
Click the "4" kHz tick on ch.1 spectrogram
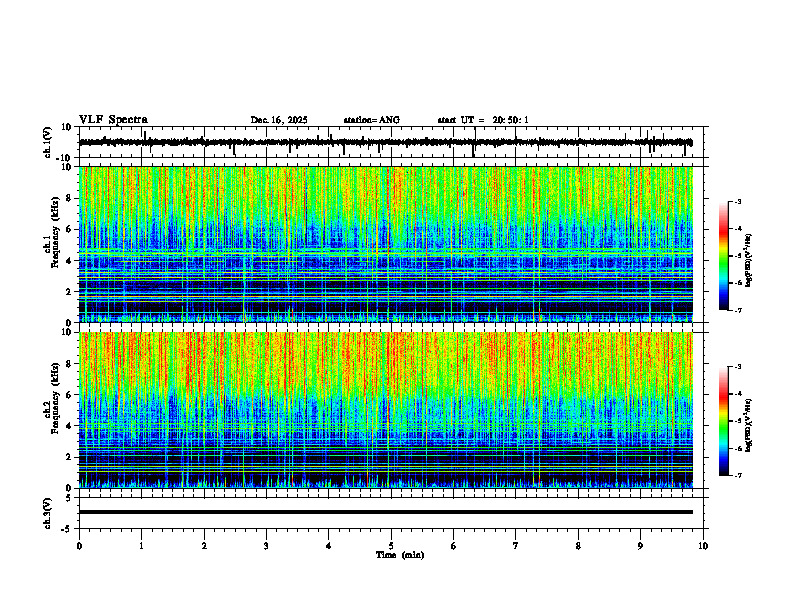(x=70, y=261)
